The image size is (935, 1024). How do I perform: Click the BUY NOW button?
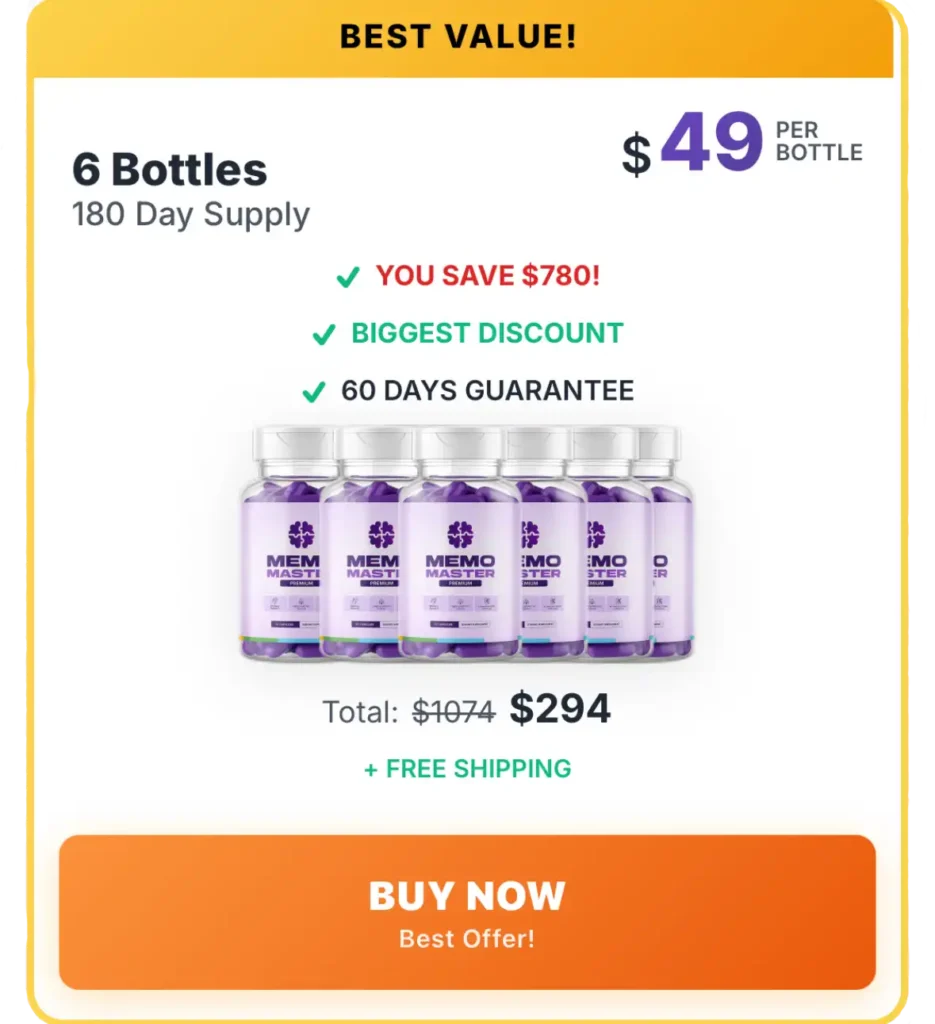(467, 912)
